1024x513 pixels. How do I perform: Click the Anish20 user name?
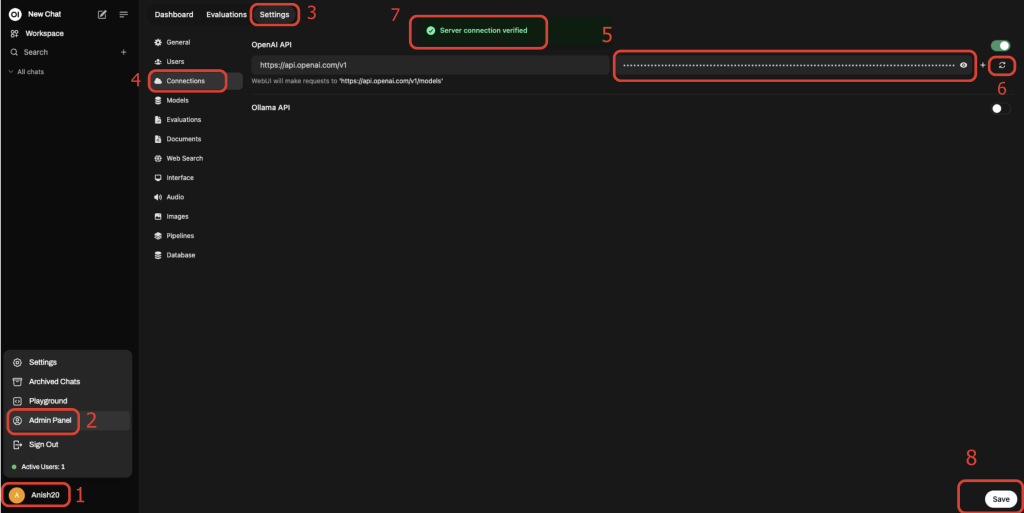click(x=45, y=495)
